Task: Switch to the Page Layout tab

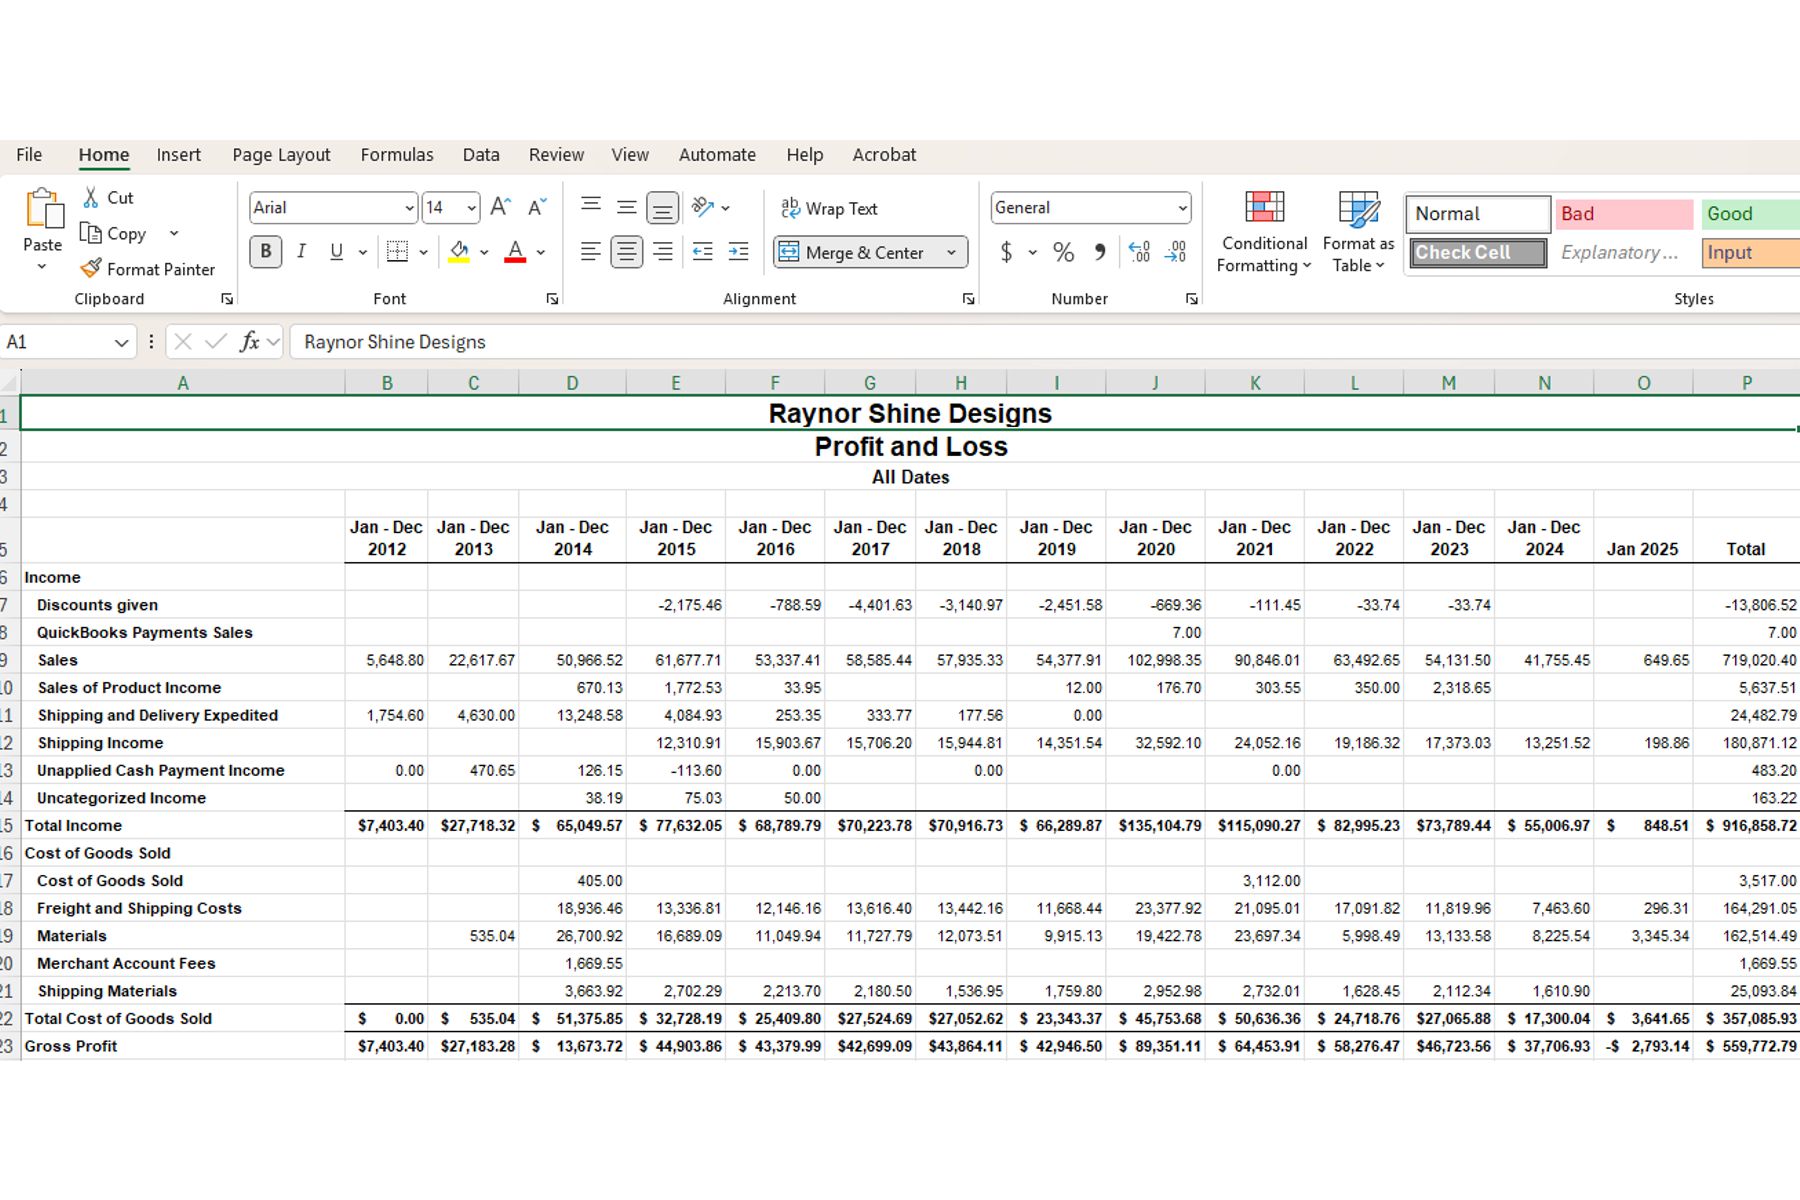Action: [x=281, y=155]
